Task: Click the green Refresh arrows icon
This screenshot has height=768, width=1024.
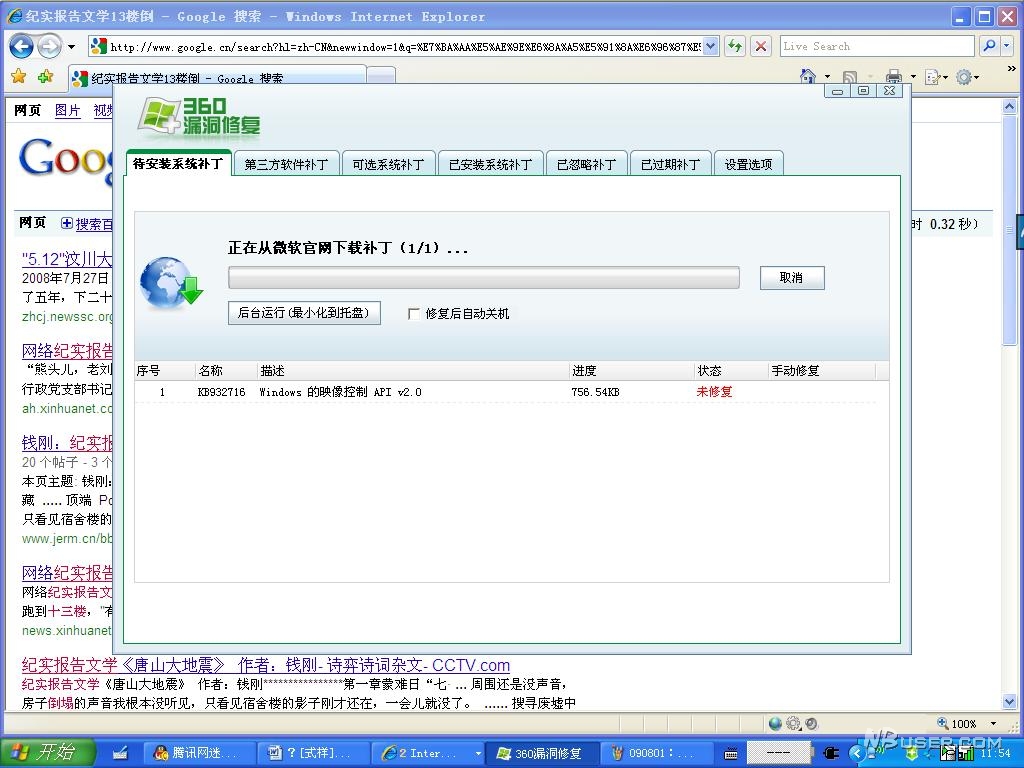Action: (735, 46)
